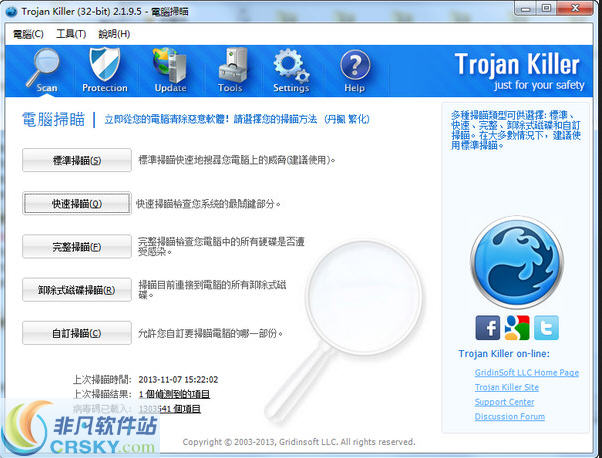
Task: Close the Trojan Killer window
Action: click(575, 8)
